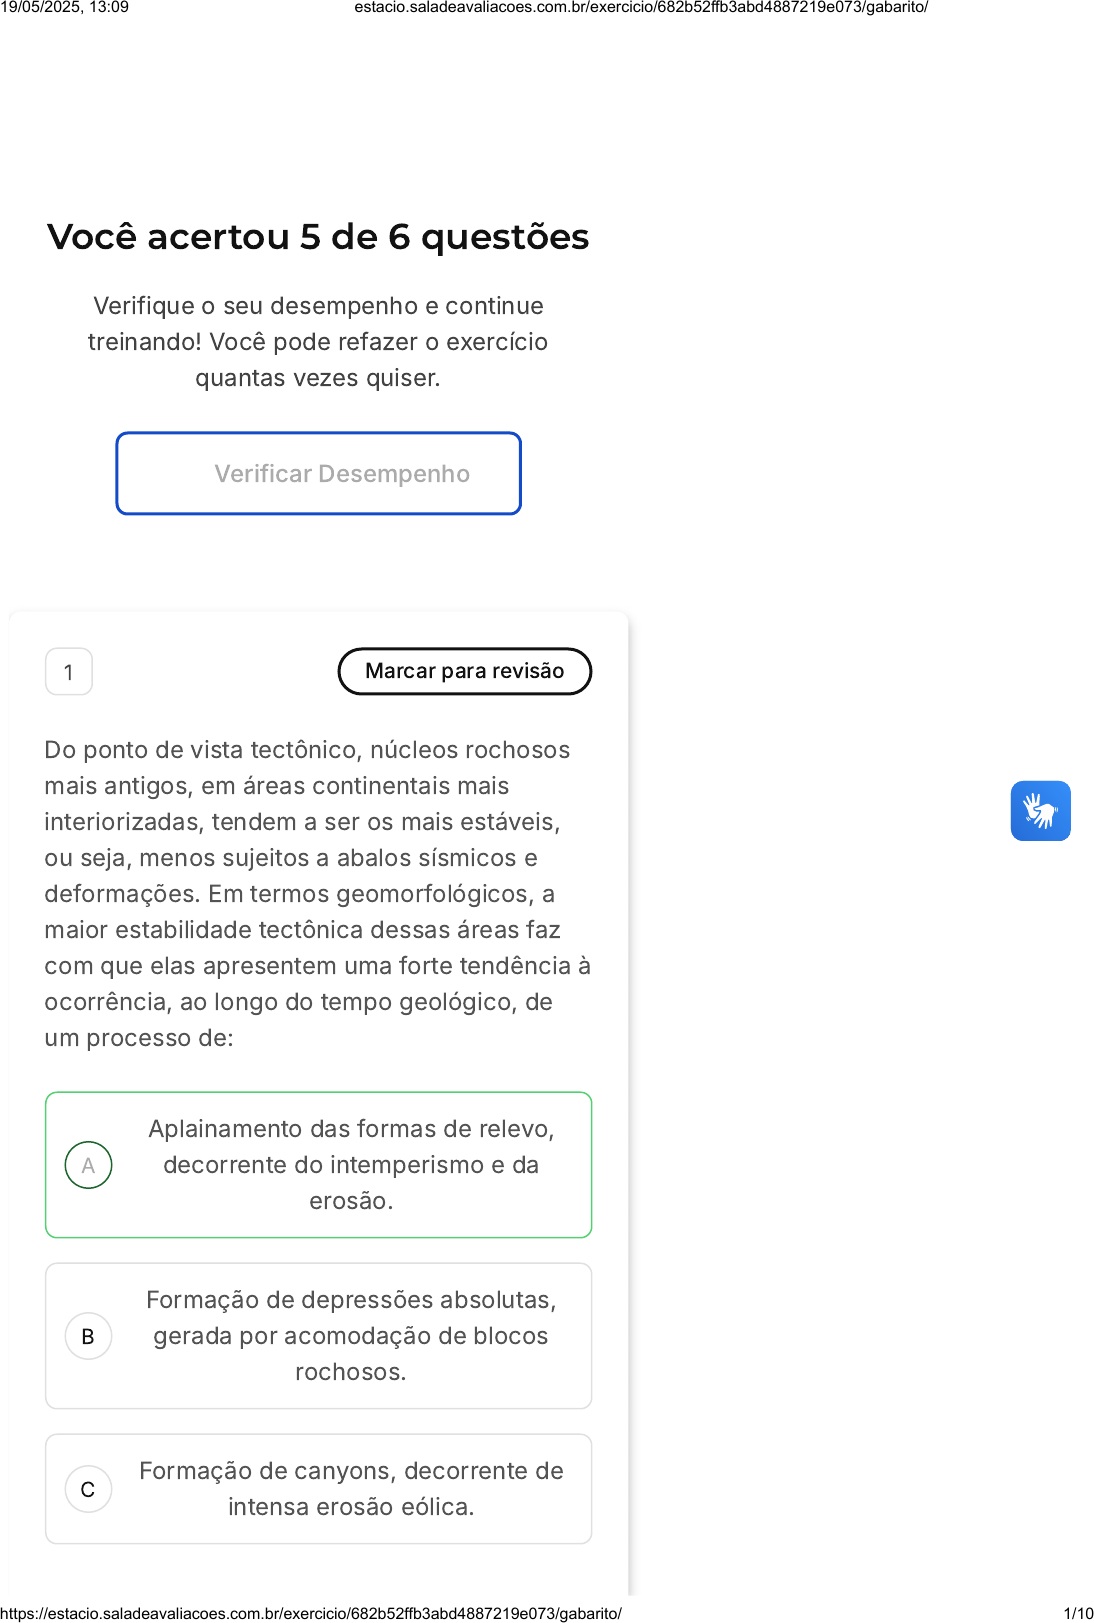Click the heading Você acertou 5 de 6 questões

(x=318, y=237)
